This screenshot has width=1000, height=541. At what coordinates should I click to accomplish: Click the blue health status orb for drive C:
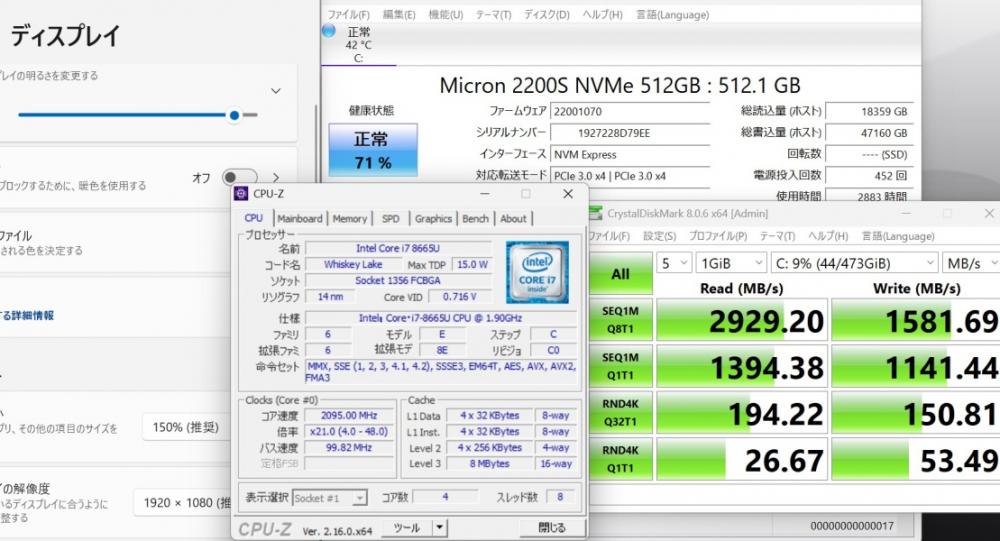(328, 31)
